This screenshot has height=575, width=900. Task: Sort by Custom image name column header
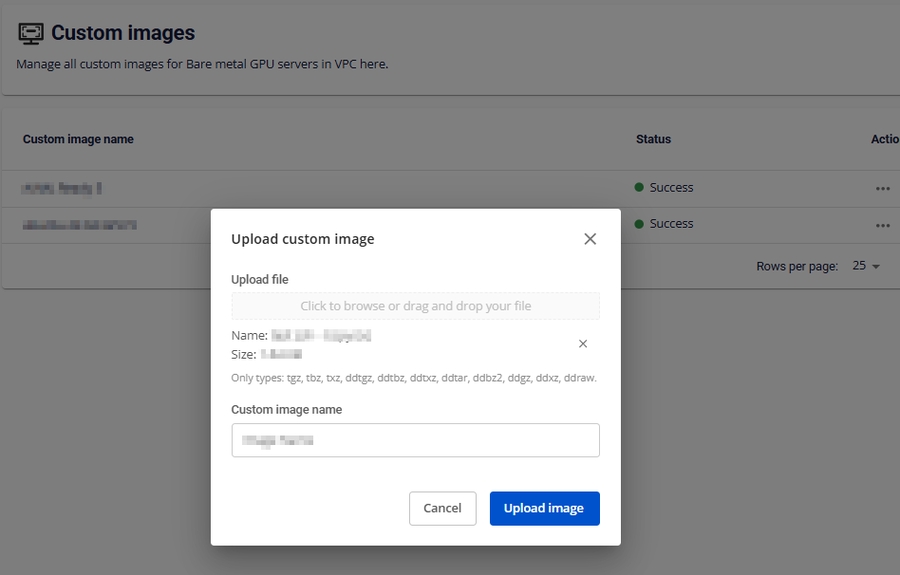(x=78, y=139)
